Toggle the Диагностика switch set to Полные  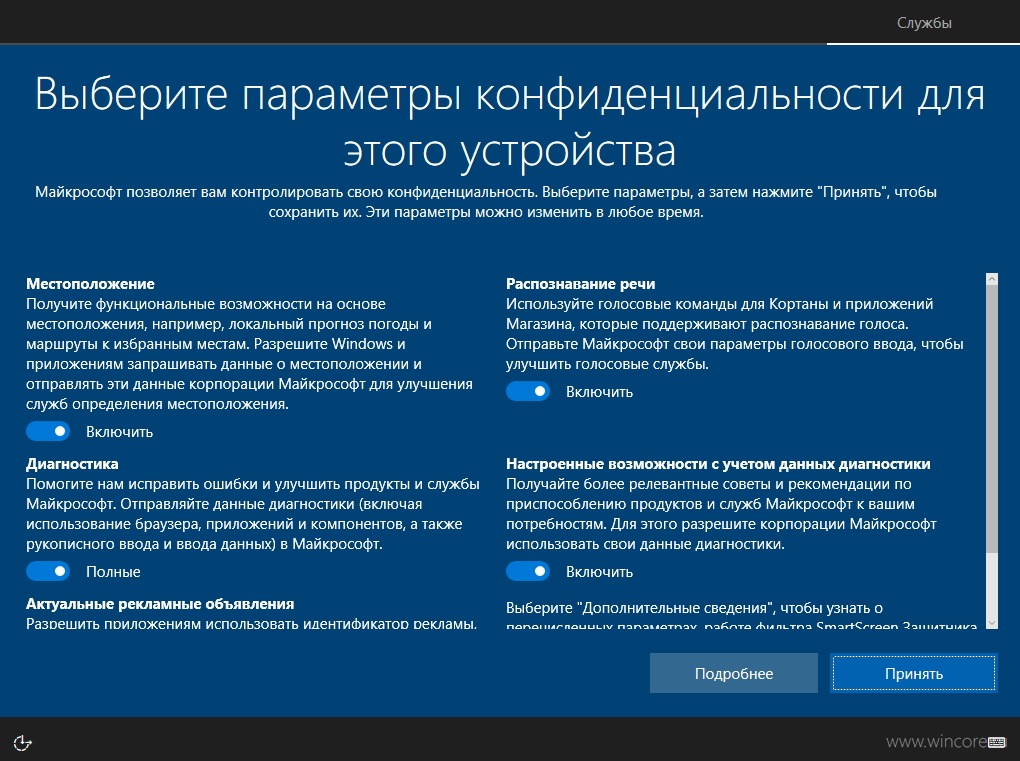point(48,571)
